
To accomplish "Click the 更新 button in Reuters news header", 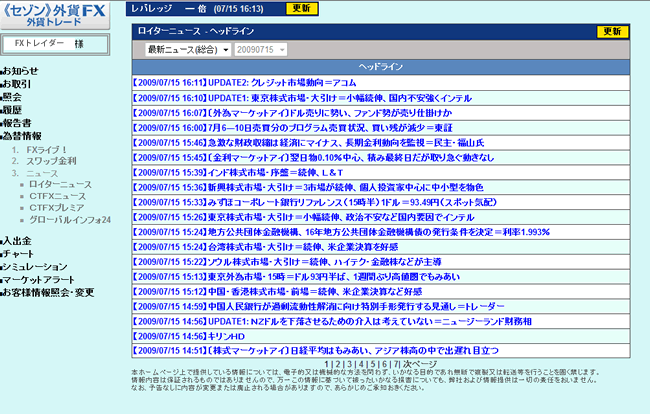I will [x=612, y=31].
